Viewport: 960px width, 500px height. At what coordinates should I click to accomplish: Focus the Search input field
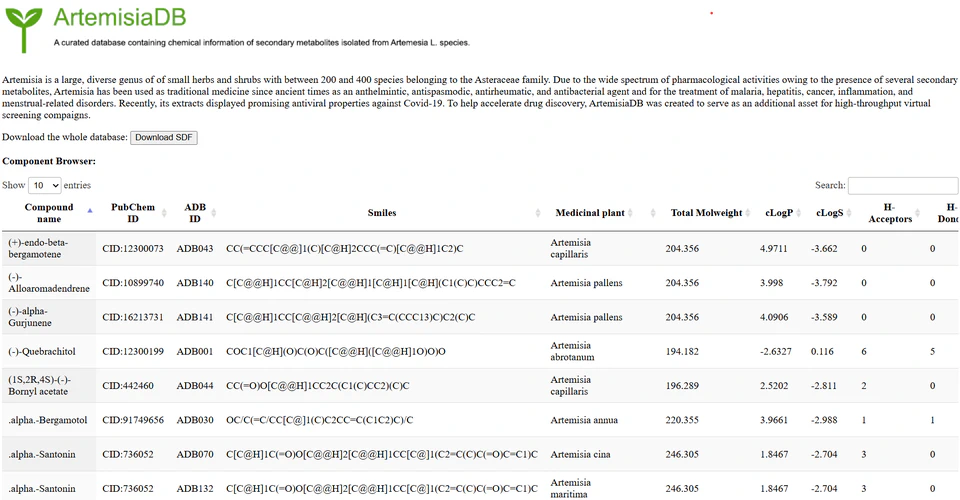pos(902,185)
